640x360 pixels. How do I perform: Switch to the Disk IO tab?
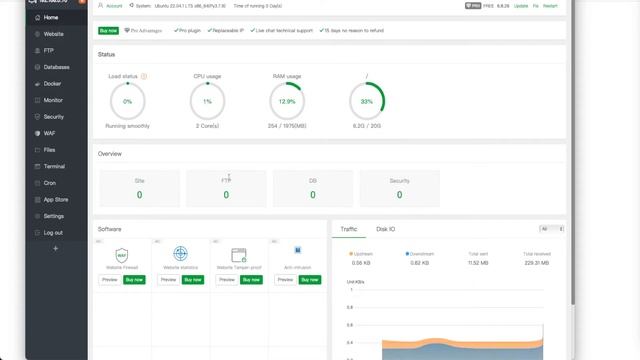pos(386,229)
